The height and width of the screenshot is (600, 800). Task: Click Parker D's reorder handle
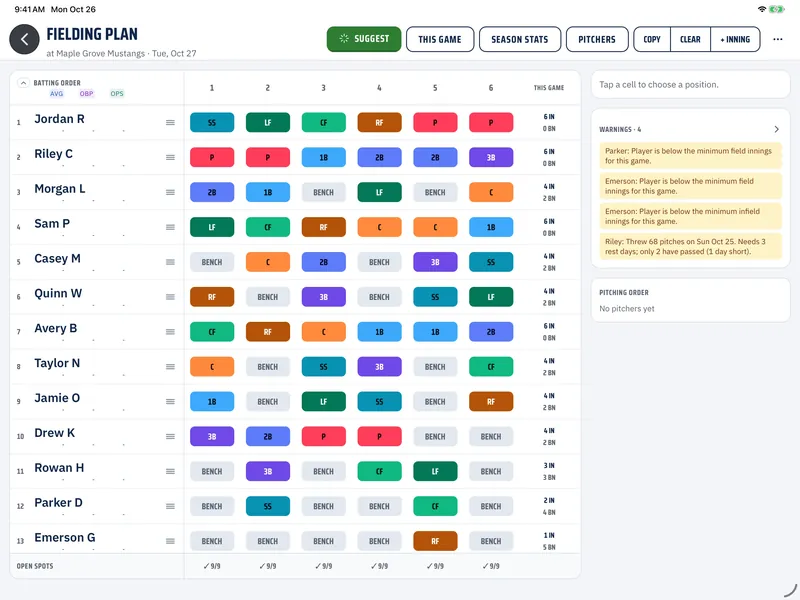click(170, 506)
